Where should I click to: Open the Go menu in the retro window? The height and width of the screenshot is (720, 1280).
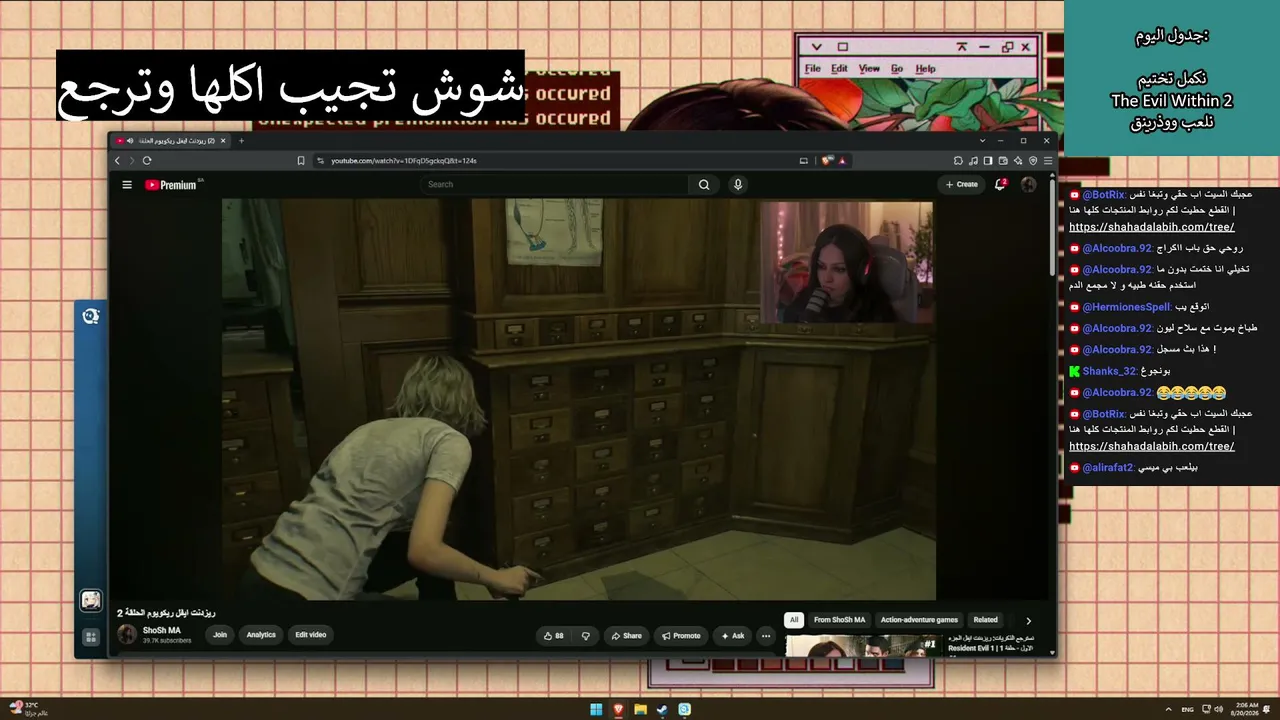coord(897,69)
